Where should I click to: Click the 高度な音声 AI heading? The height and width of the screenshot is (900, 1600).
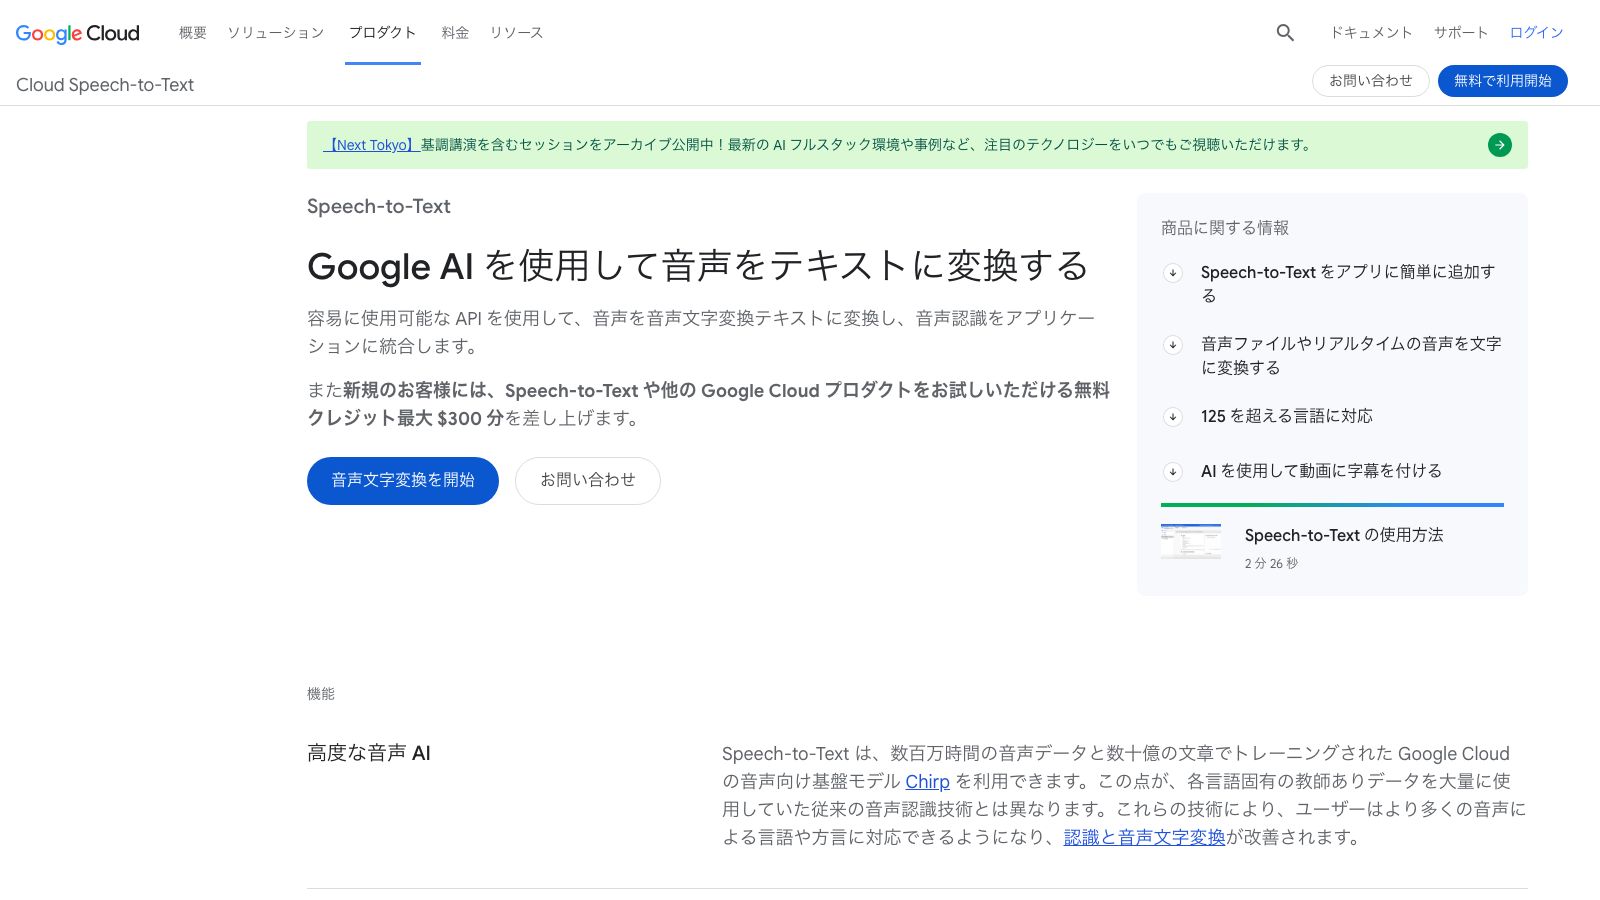pos(369,753)
